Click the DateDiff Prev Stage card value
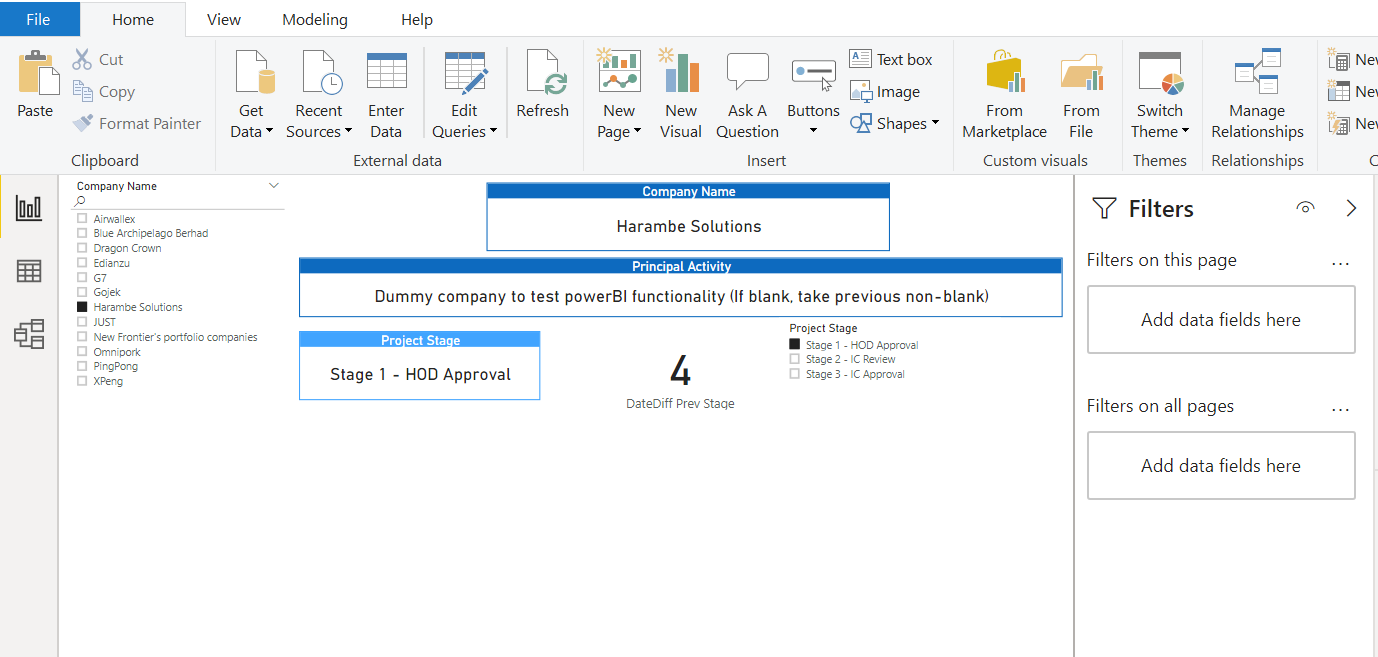Image resolution: width=1378 pixels, height=657 pixels. point(680,371)
